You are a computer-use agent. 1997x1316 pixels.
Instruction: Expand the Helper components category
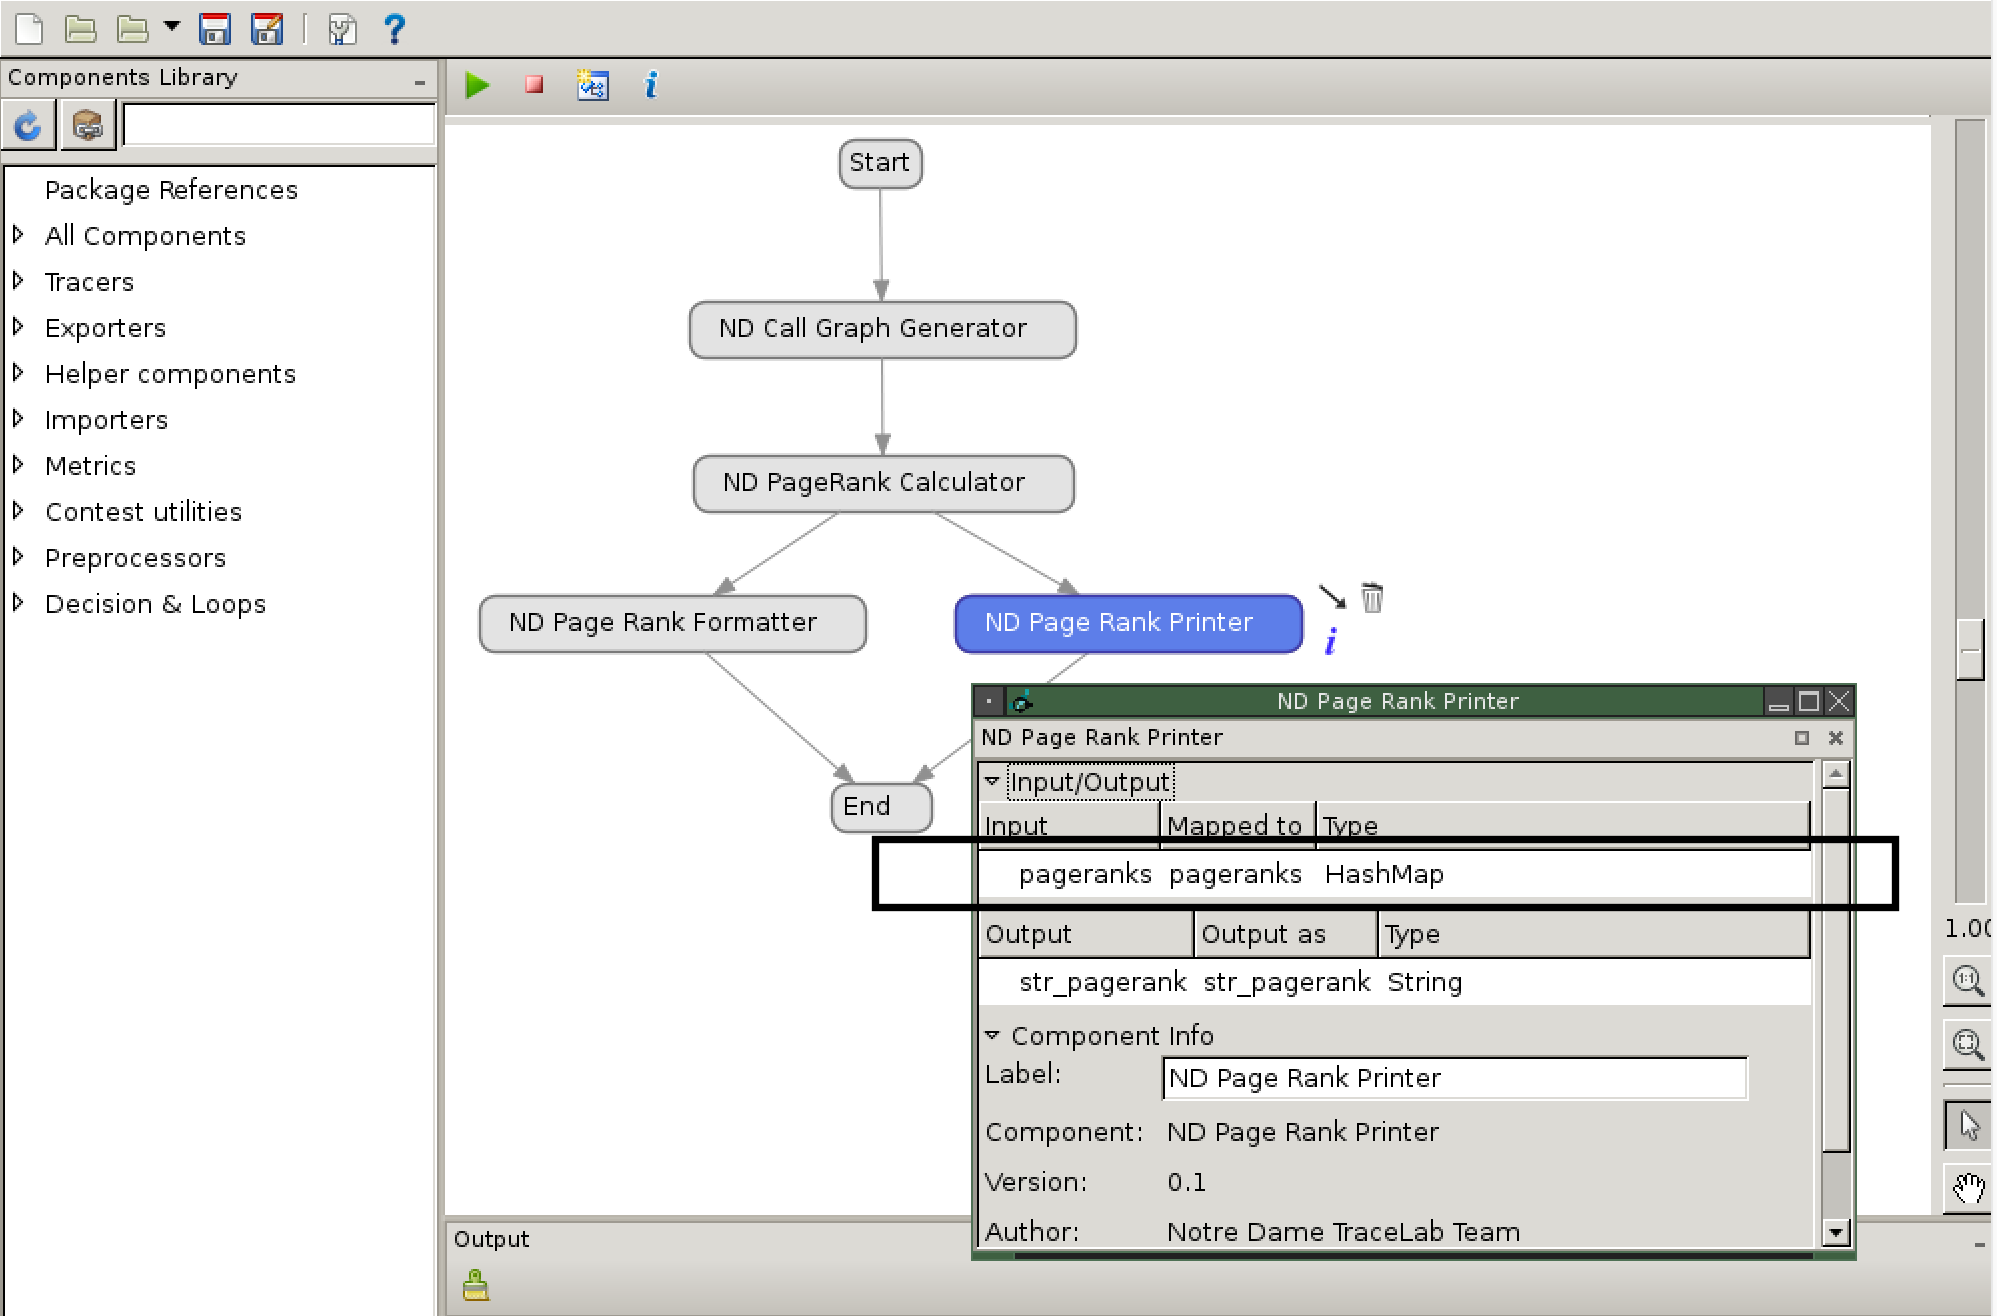click(x=19, y=373)
